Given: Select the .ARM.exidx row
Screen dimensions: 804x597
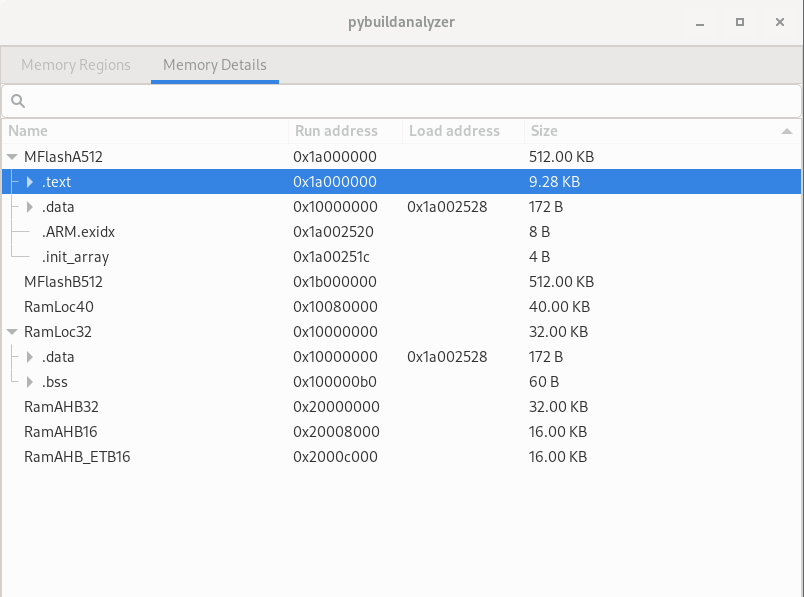Looking at the screenshot, I should coord(401,232).
